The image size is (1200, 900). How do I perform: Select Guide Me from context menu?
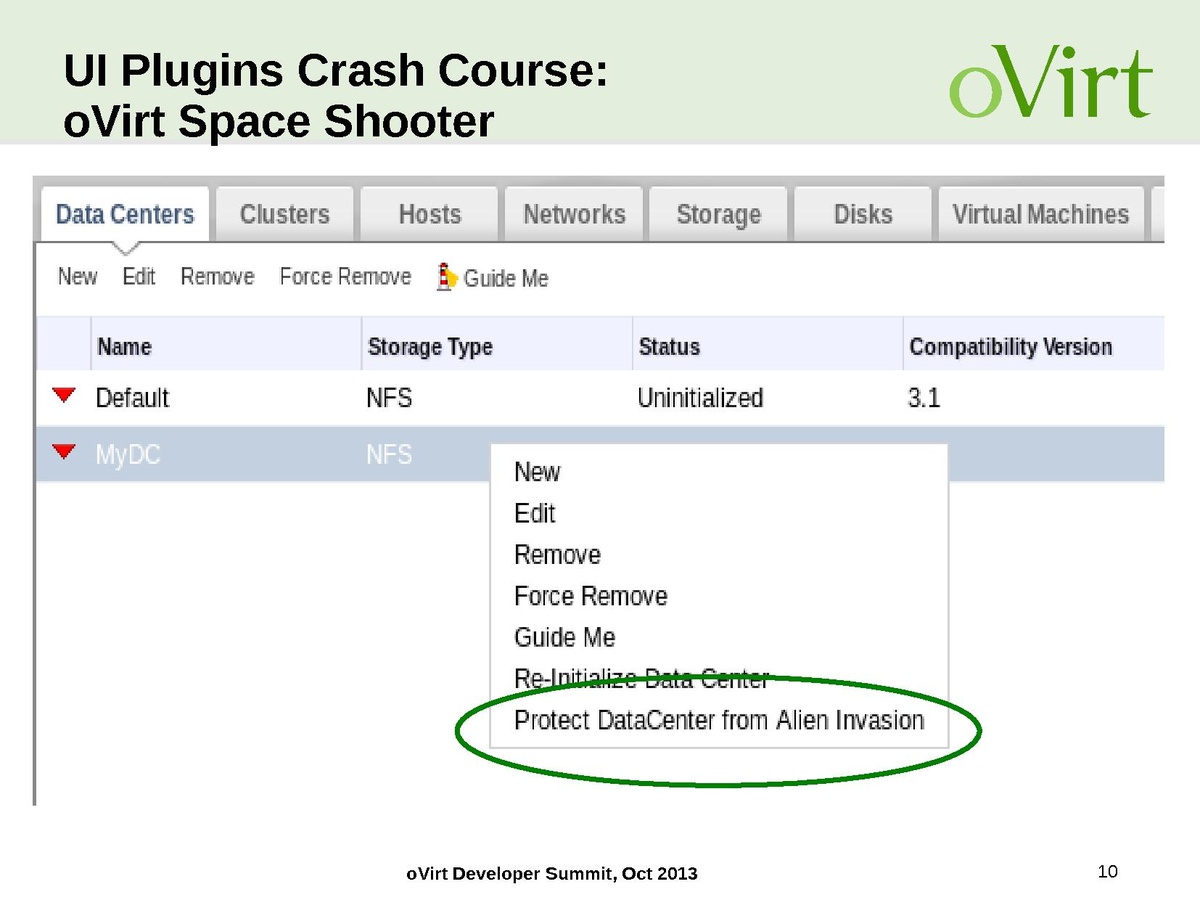coord(564,637)
